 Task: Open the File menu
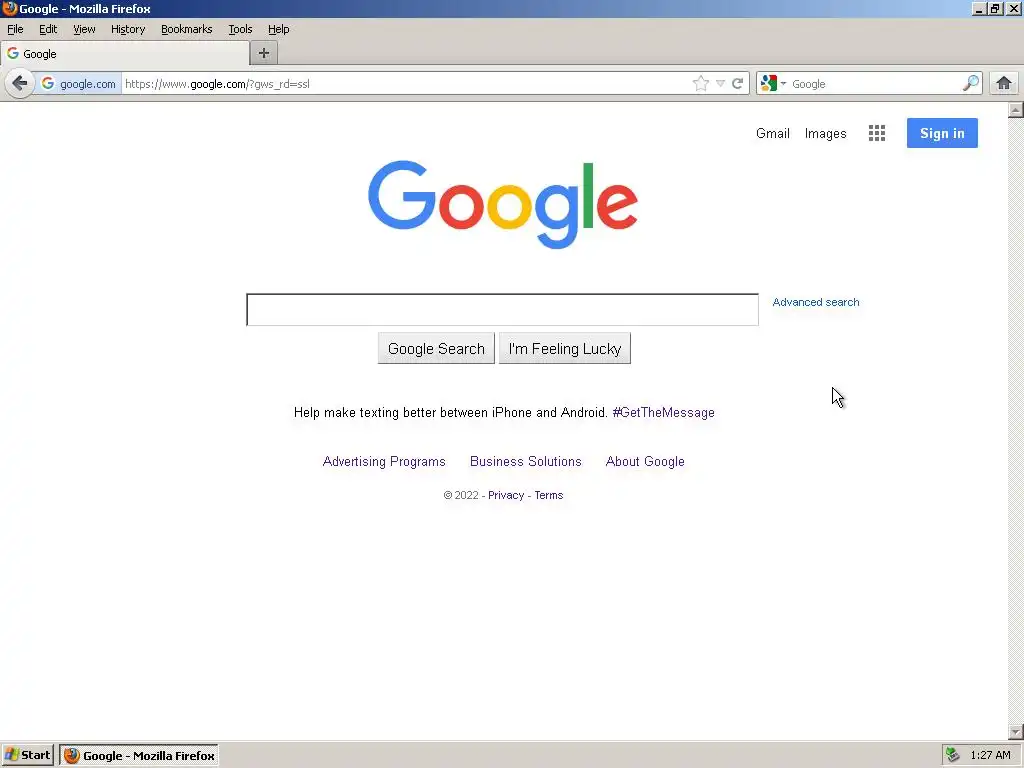(x=15, y=29)
